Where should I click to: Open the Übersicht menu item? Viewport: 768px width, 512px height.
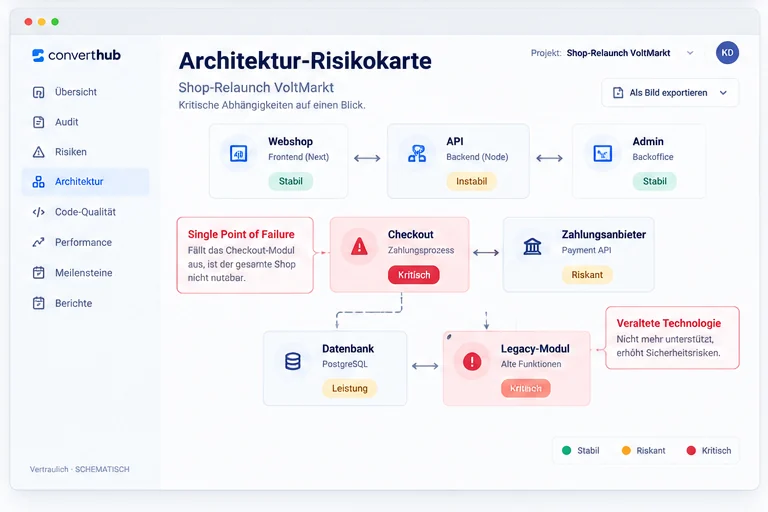click(86, 92)
